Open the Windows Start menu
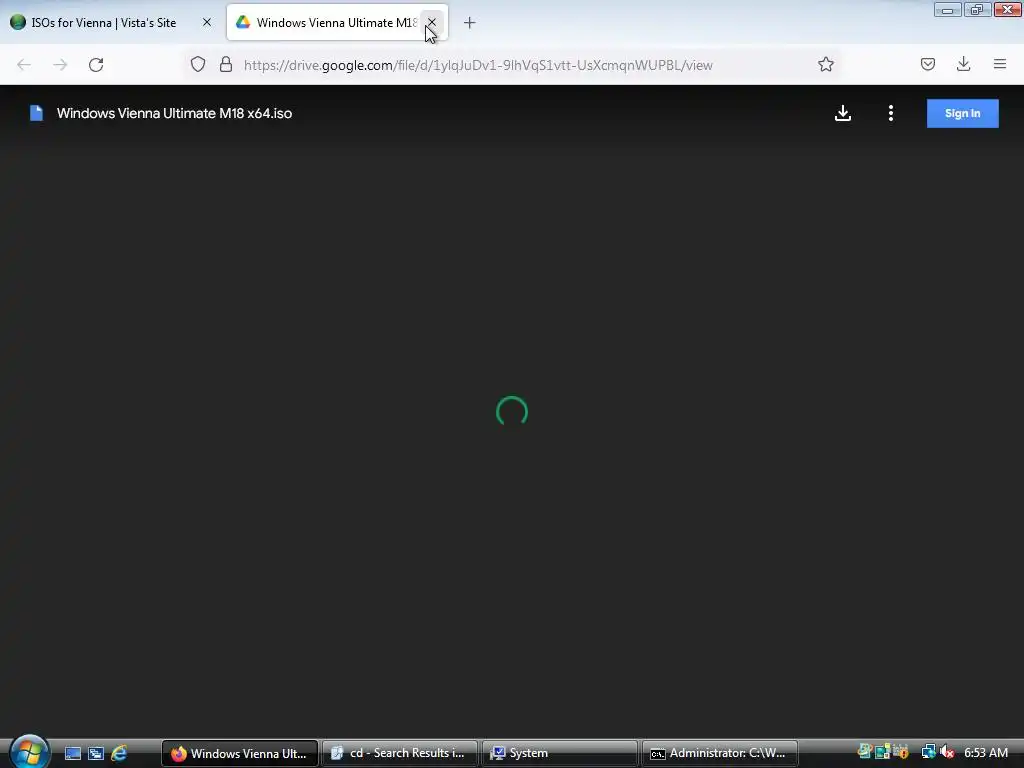 click(x=29, y=752)
